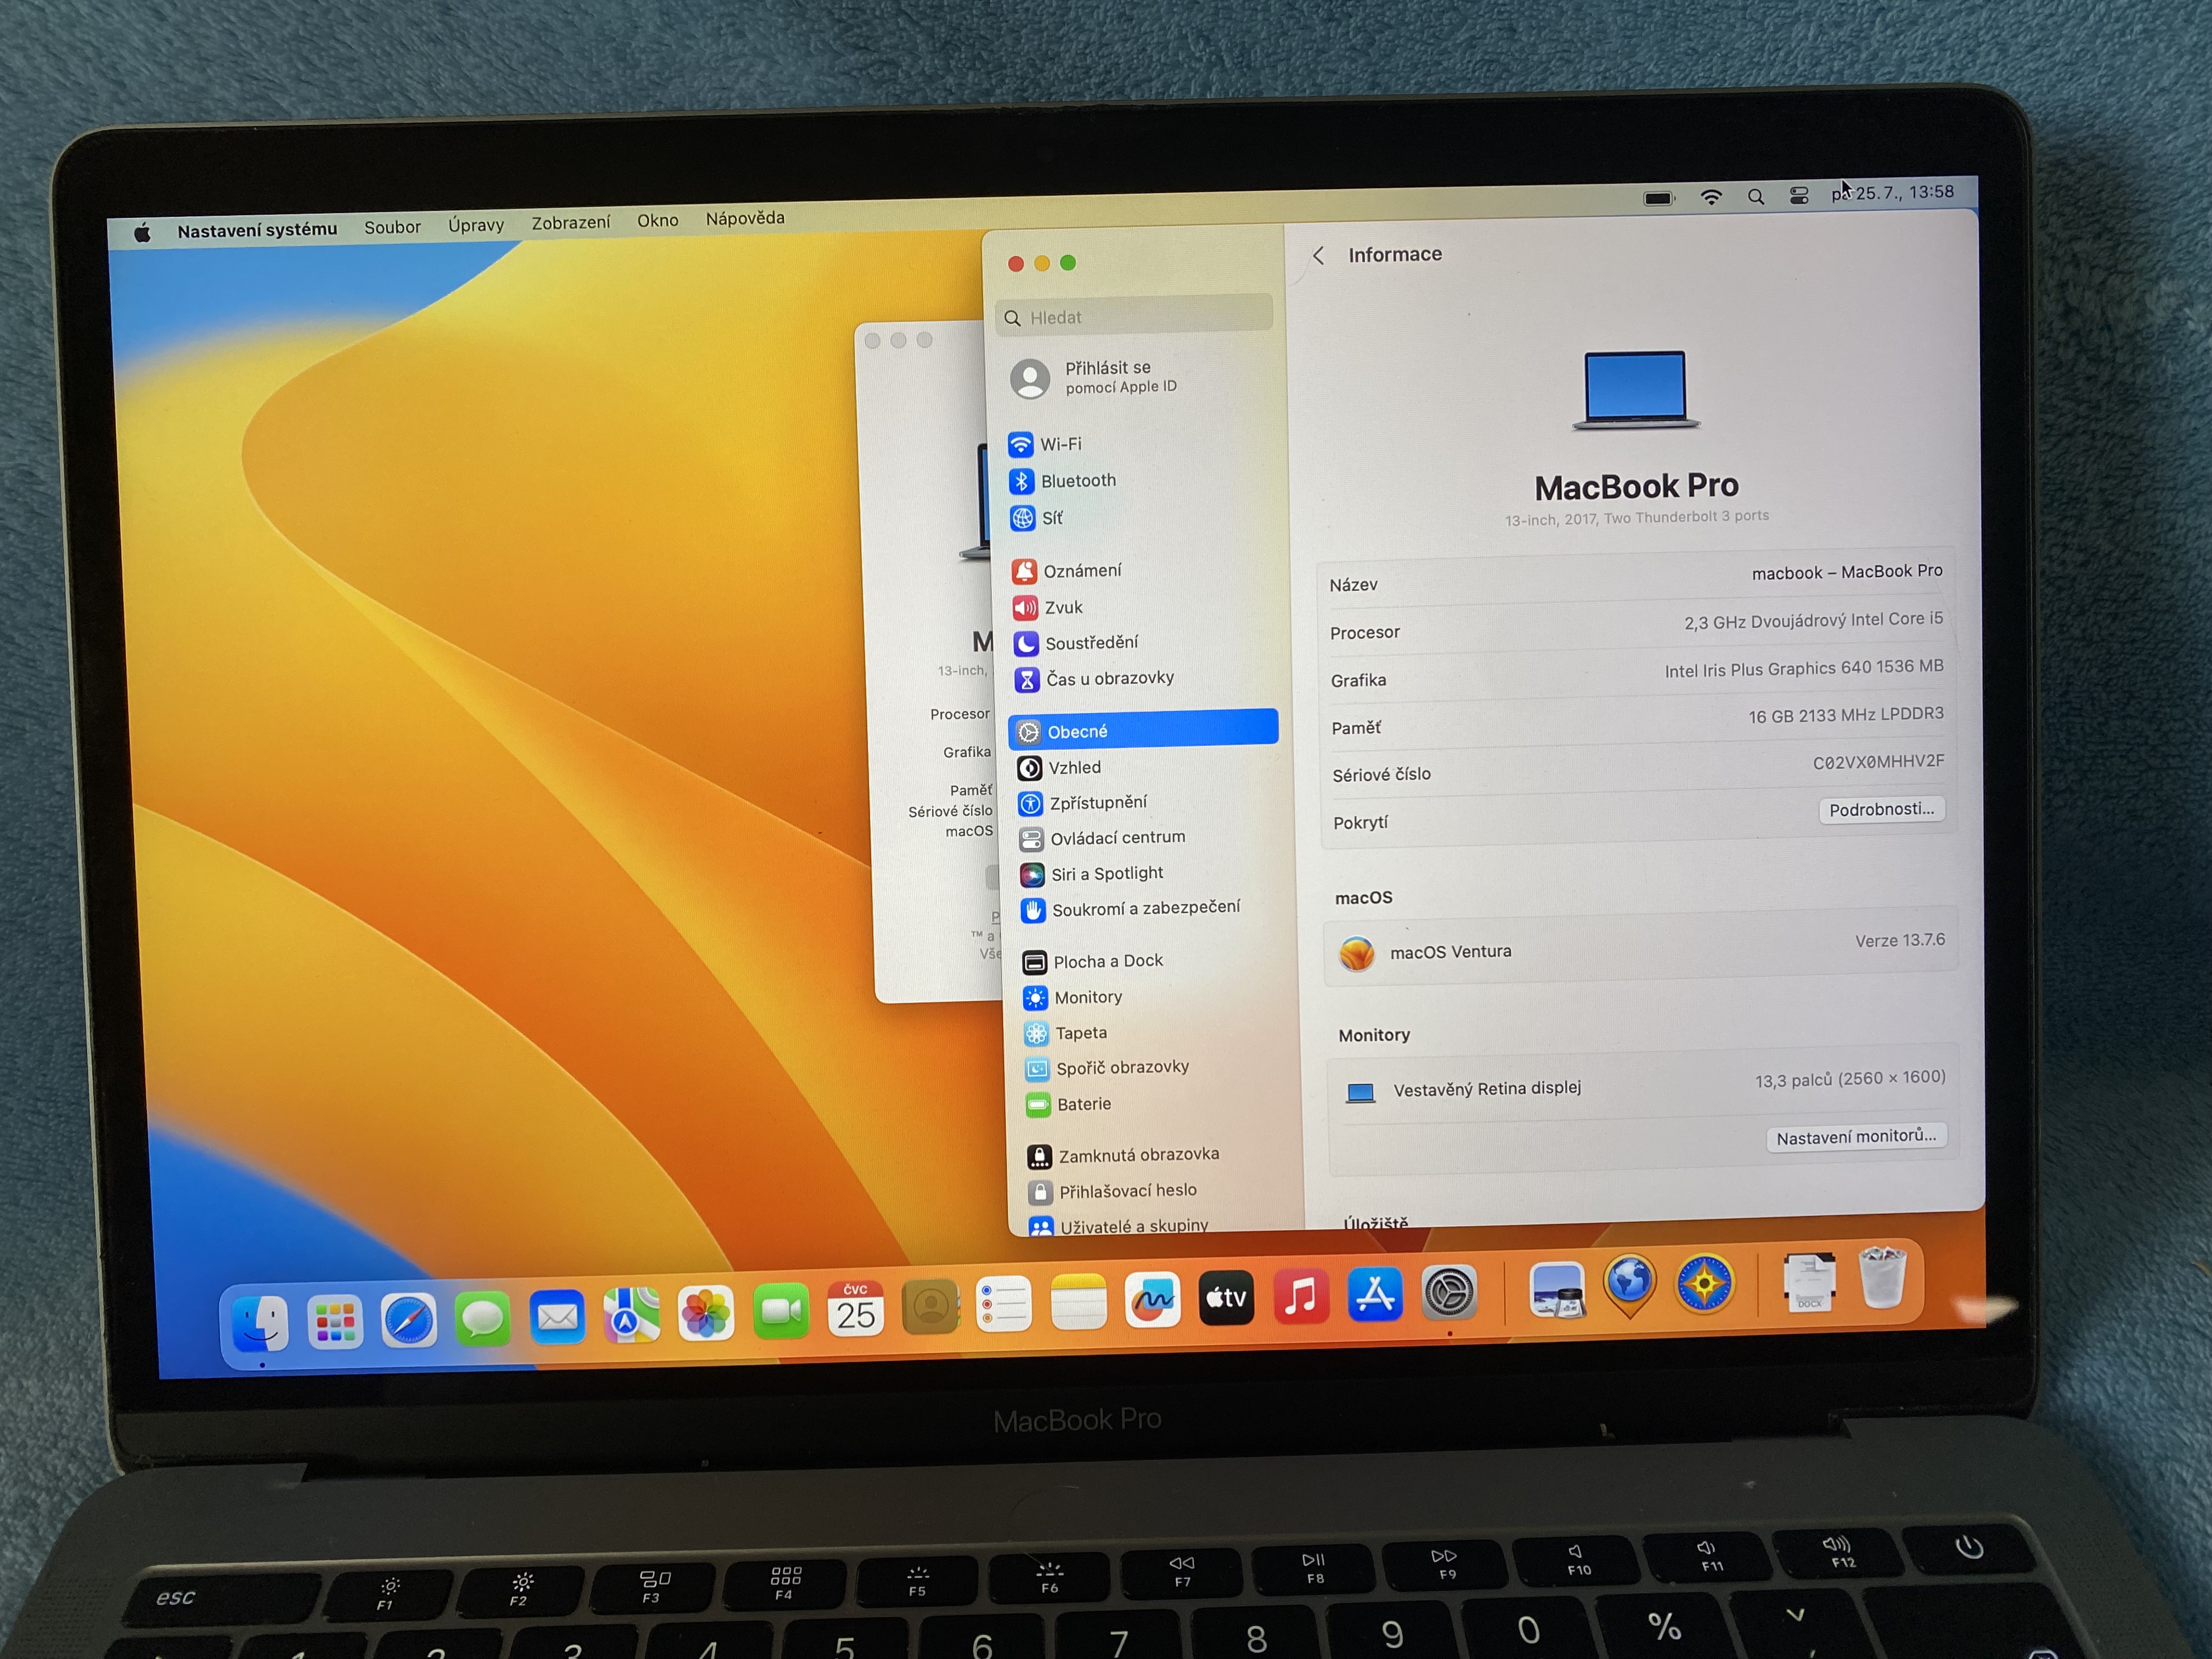Launch Safari from the Dock

(x=409, y=1321)
